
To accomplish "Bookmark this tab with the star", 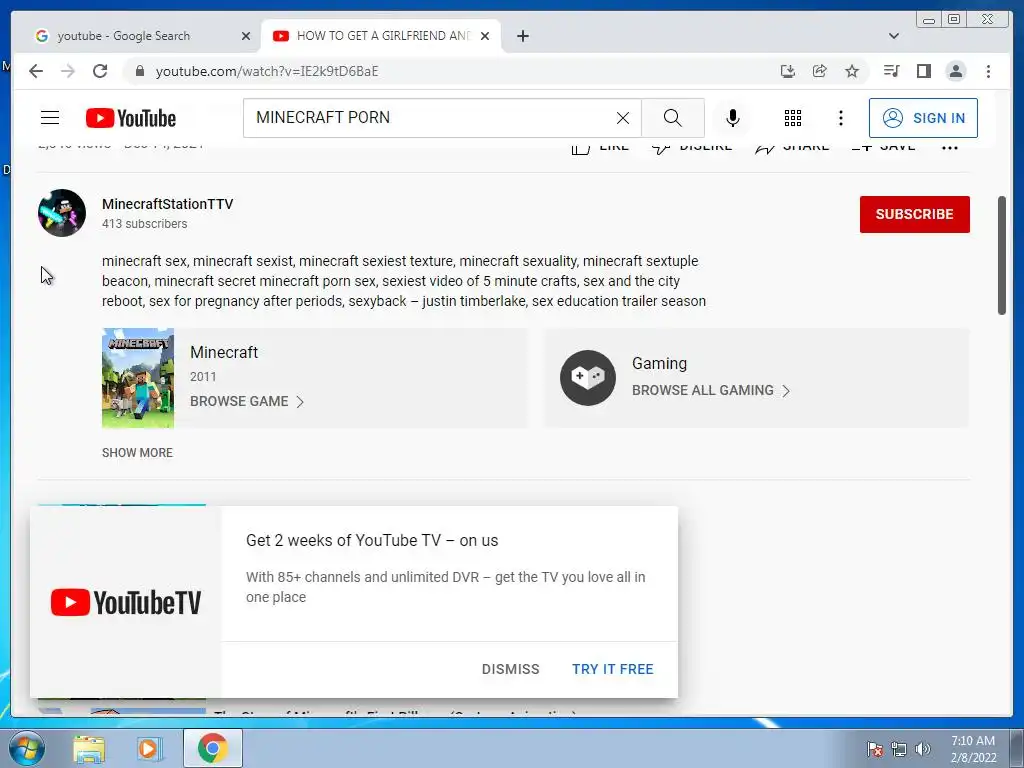I will [852, 71].
